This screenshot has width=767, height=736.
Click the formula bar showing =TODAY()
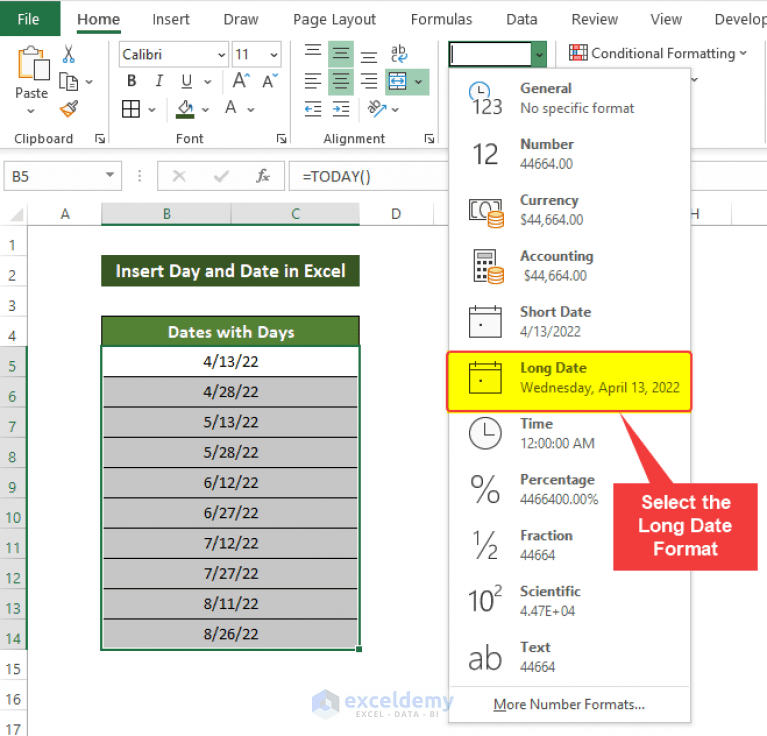click(369, 176)
